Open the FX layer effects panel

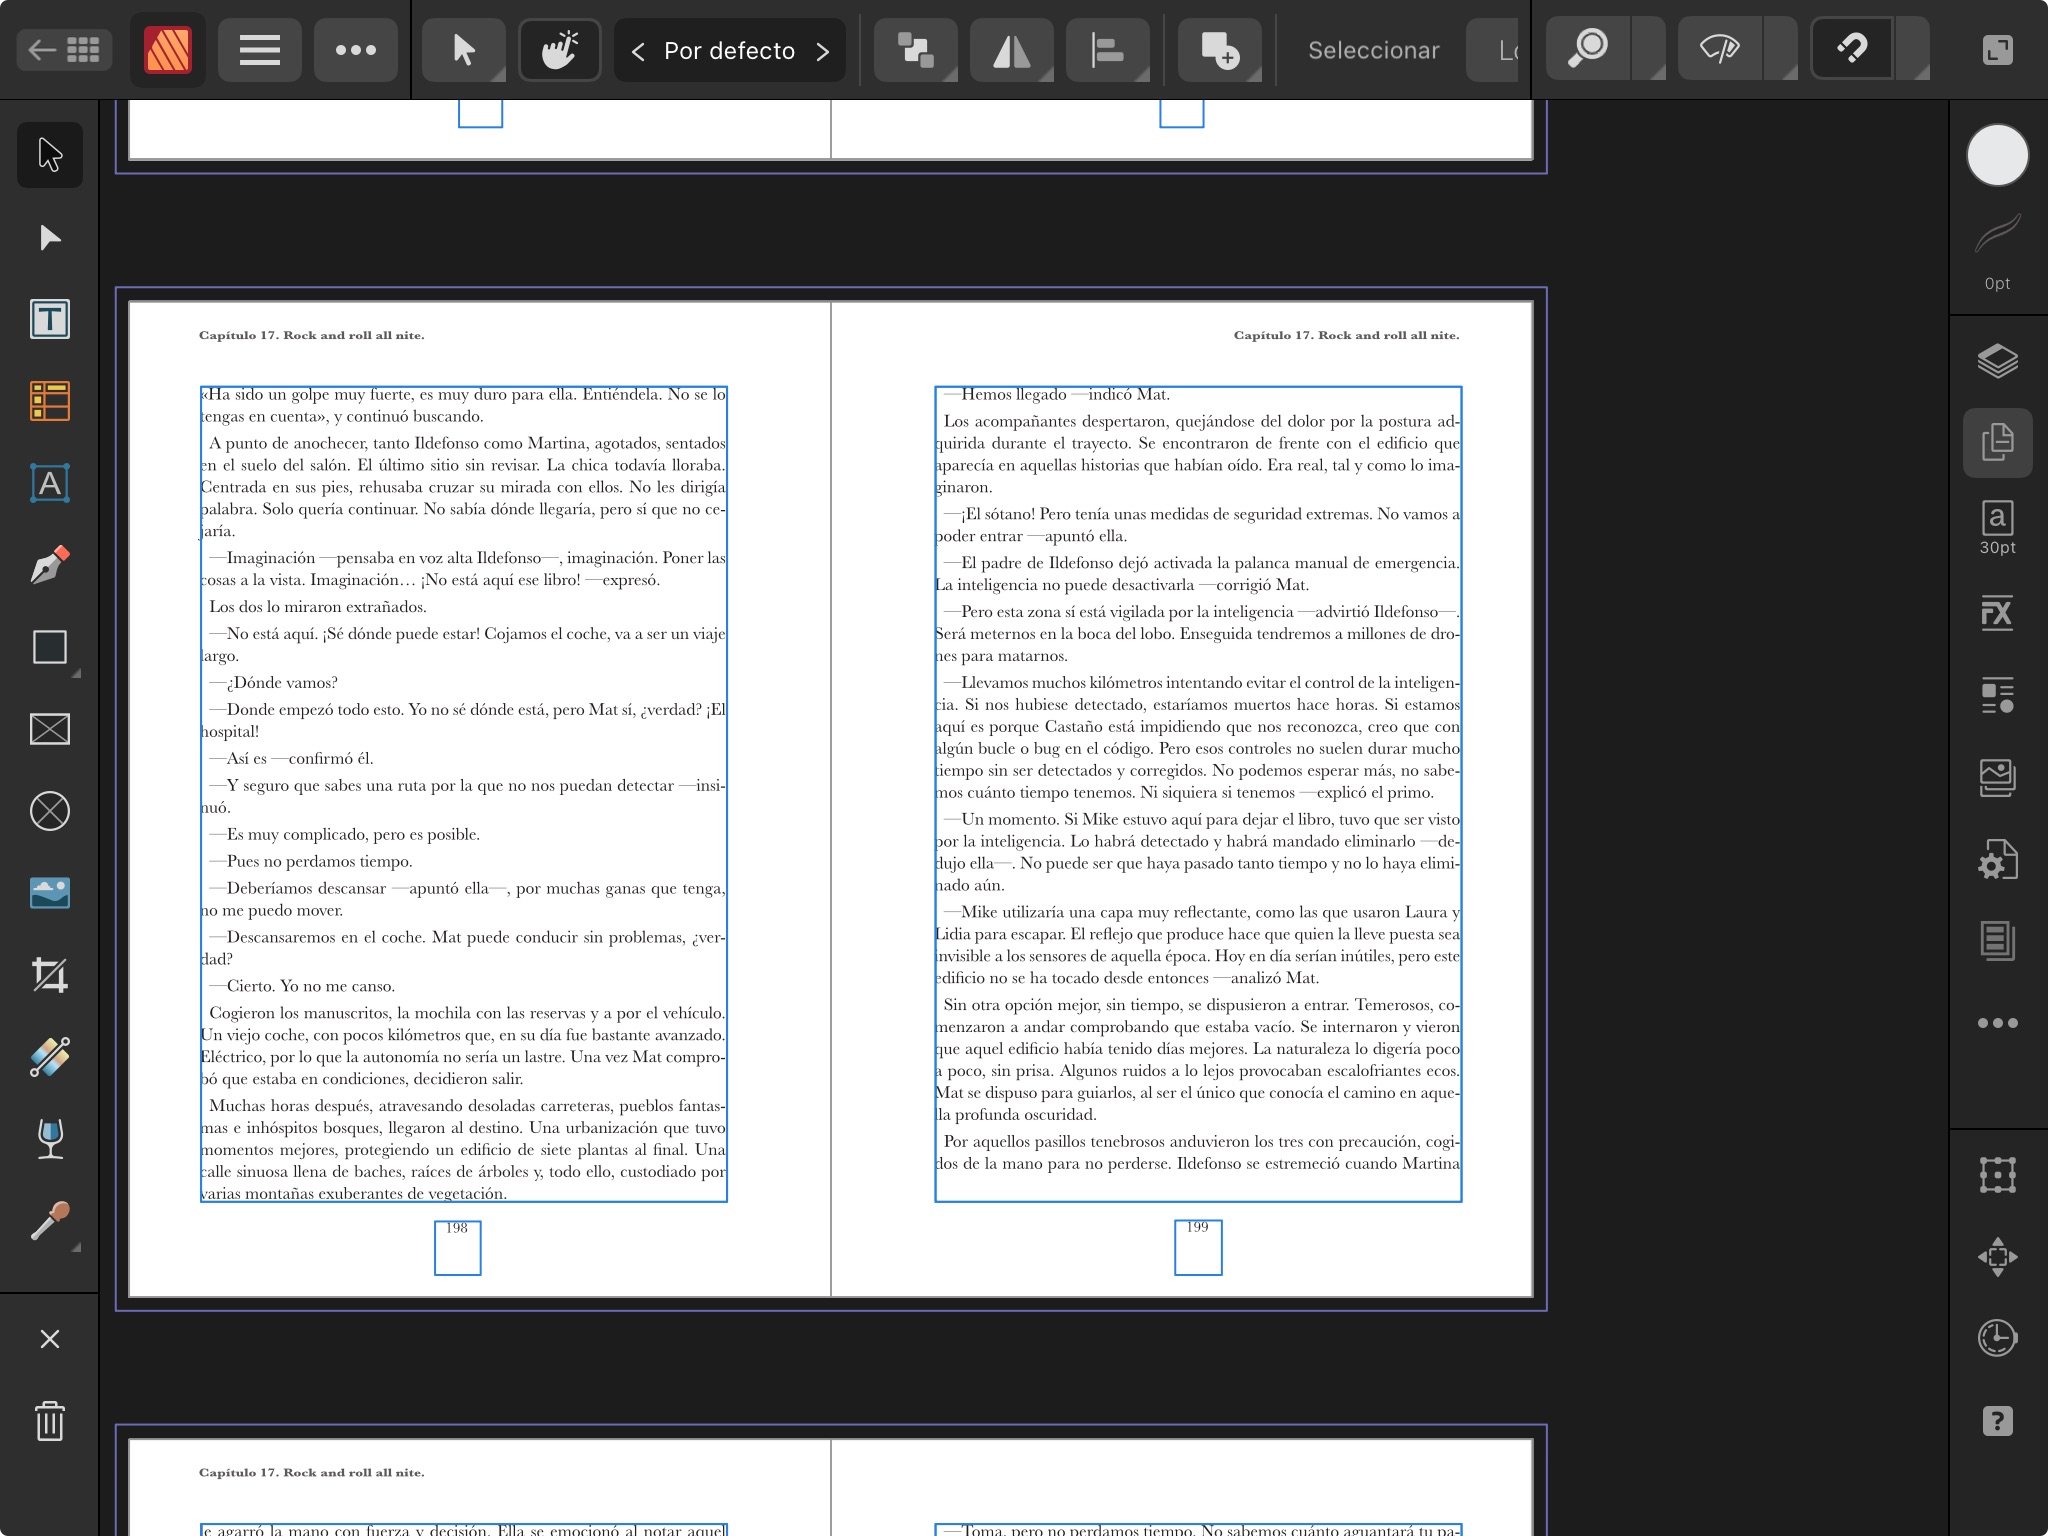click(1997, 612)
